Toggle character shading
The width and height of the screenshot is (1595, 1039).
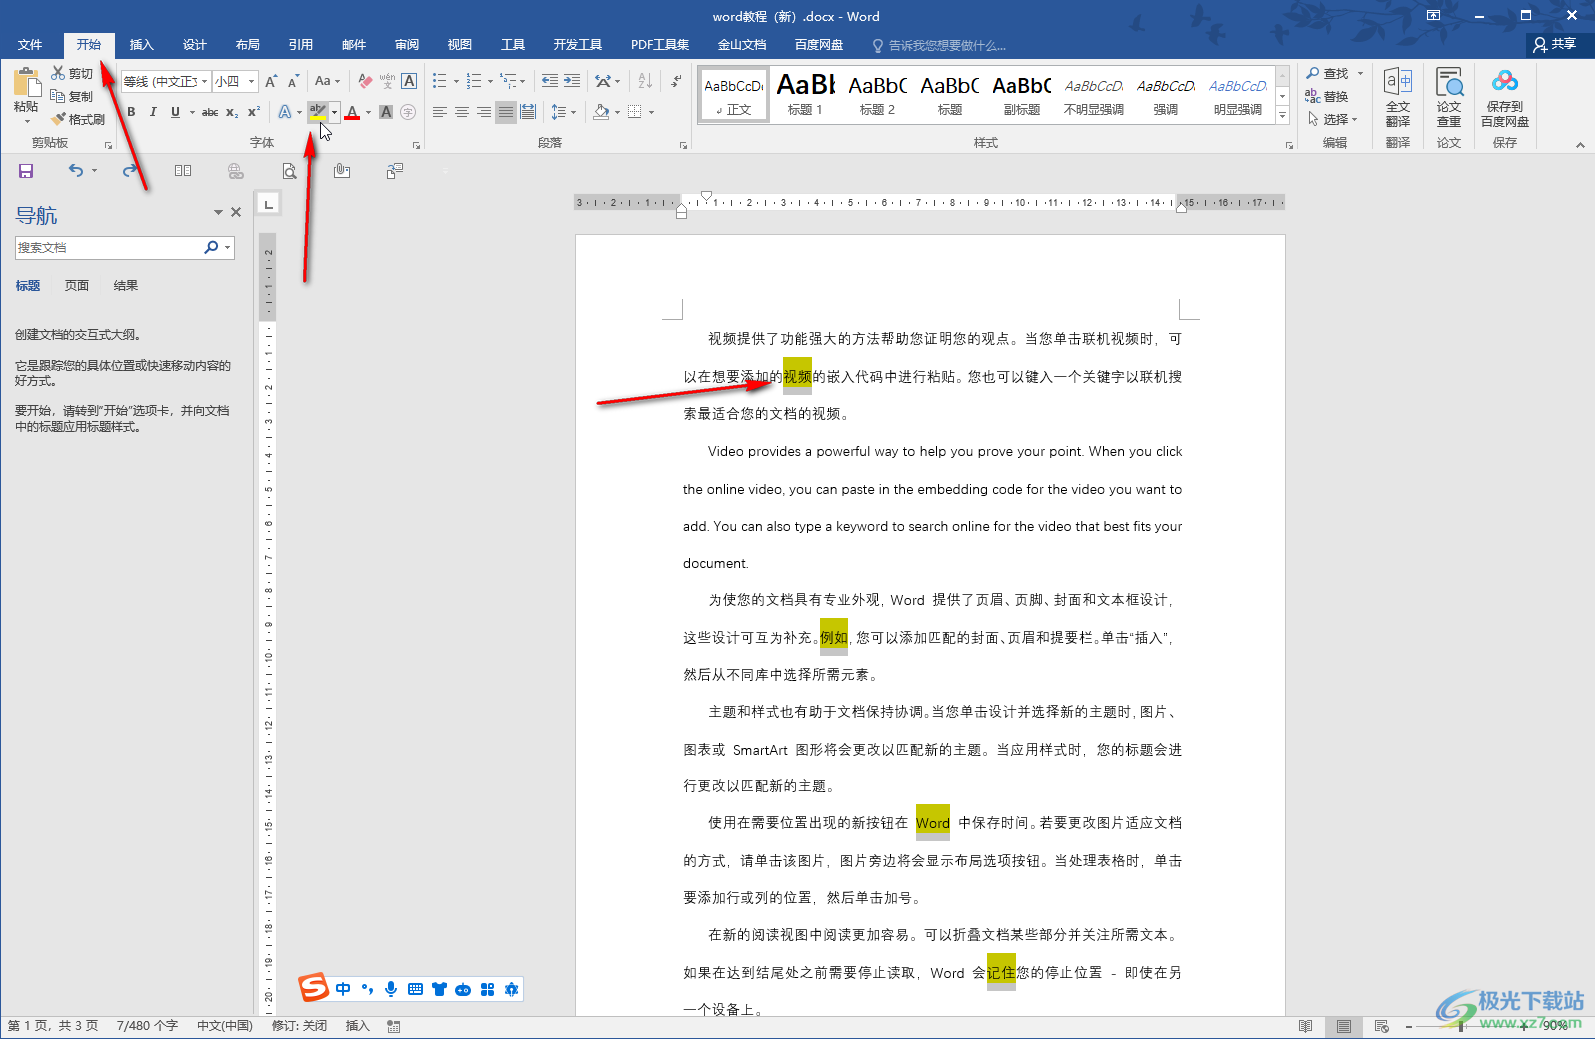coord(386,112)
